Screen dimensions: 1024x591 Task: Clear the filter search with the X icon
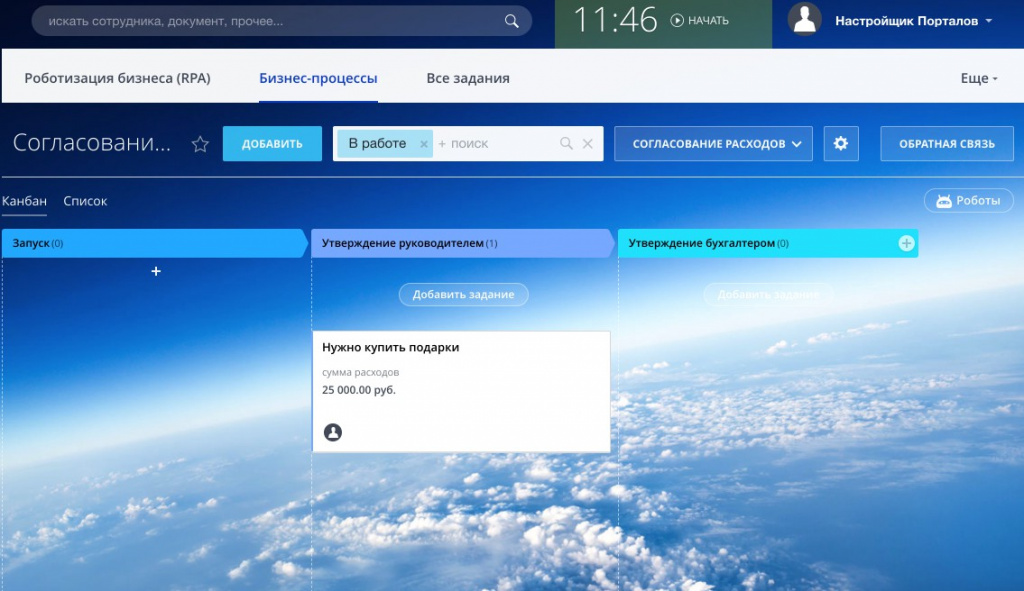pos(588,144)
